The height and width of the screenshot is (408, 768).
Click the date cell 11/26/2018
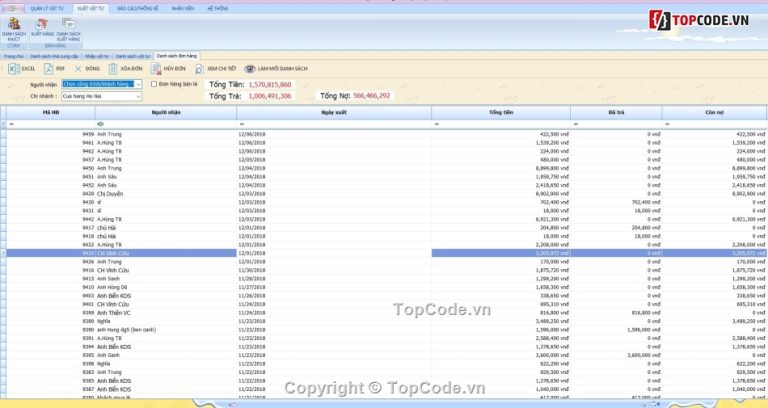[252, 296]
